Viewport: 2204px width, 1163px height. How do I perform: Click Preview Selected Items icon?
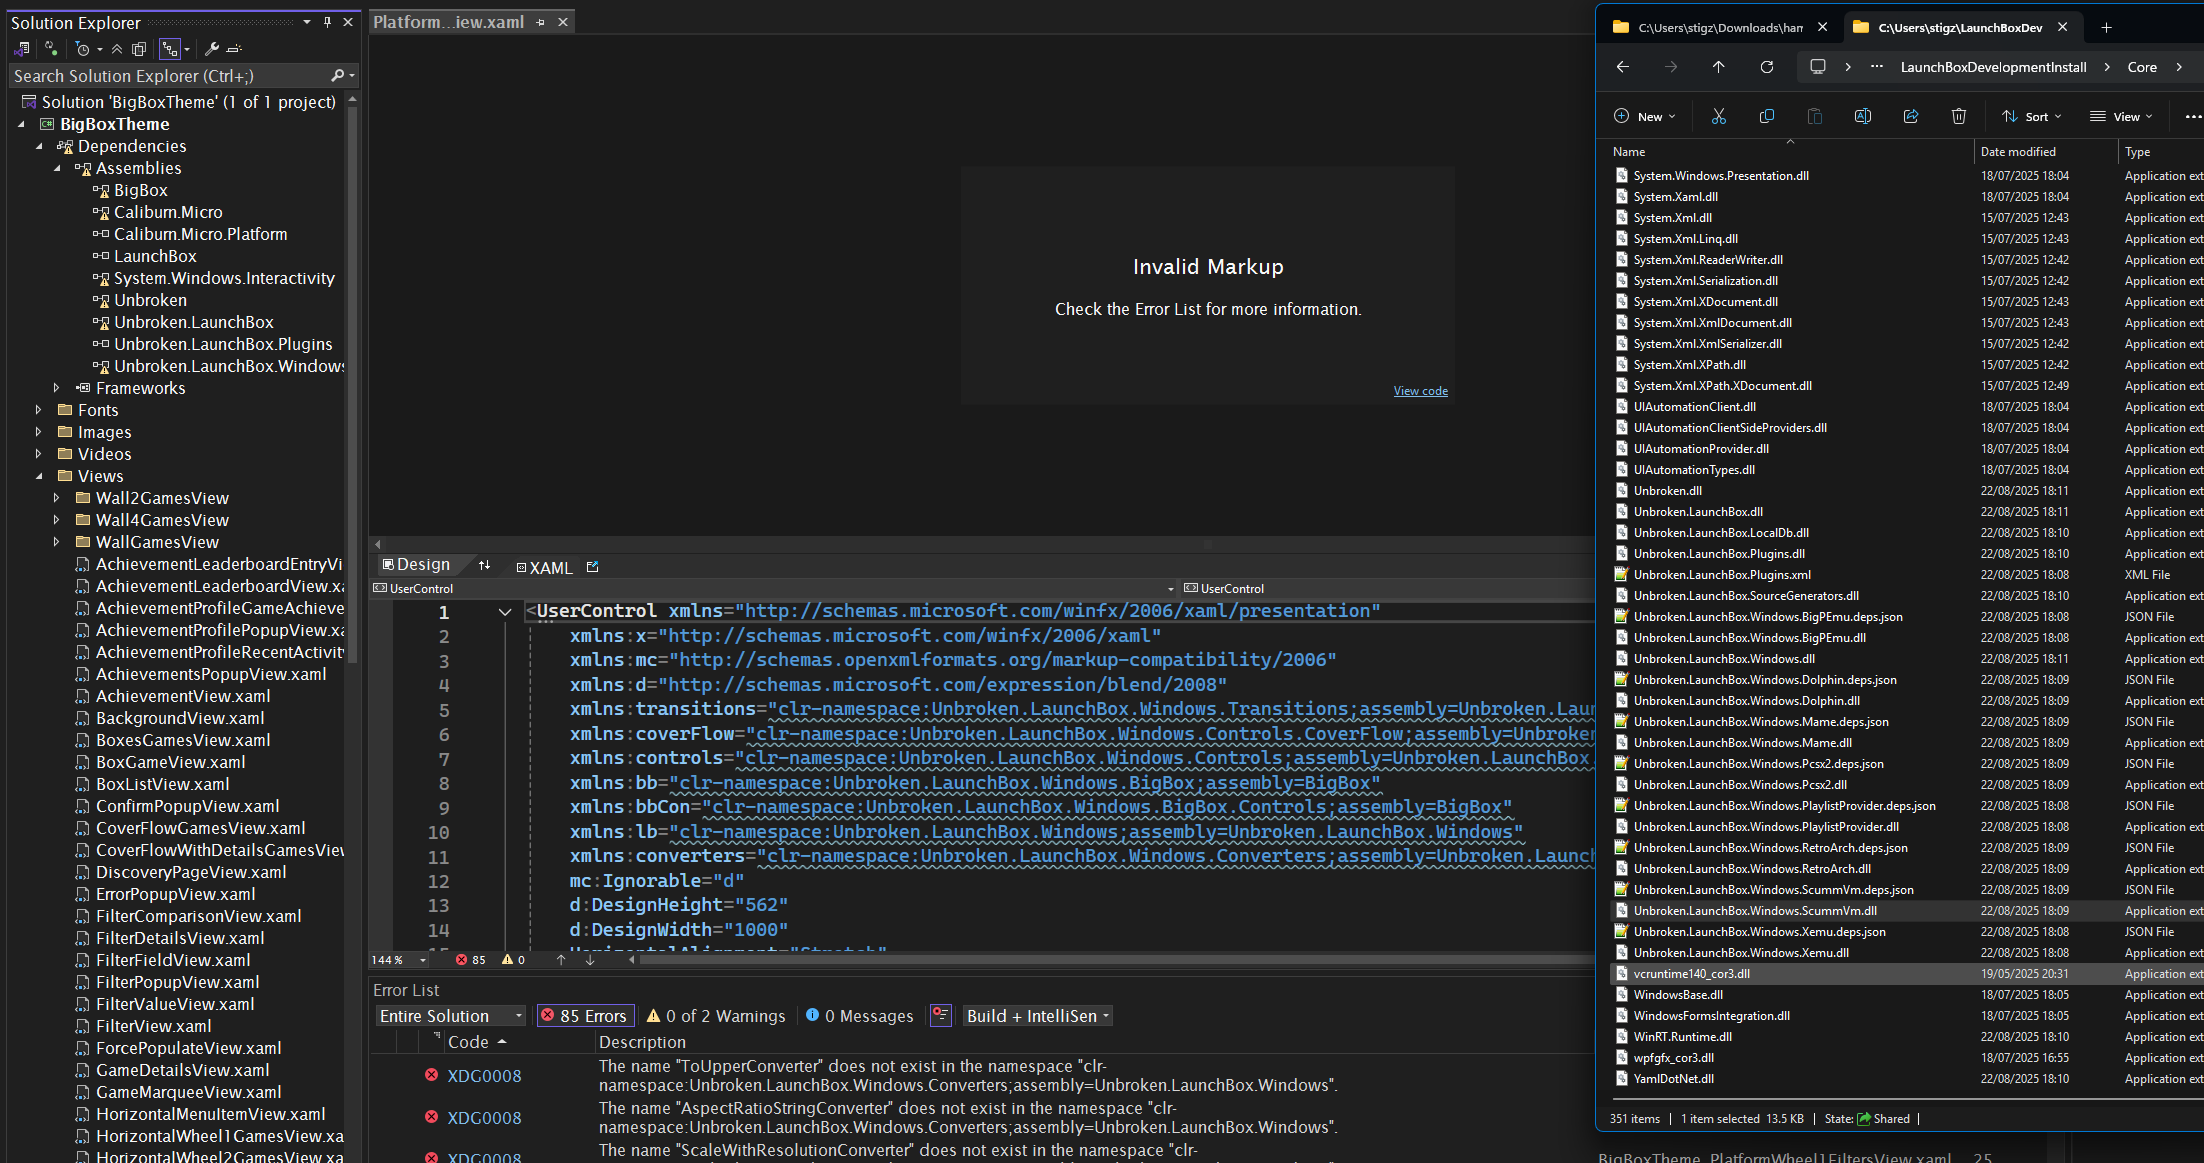coord(234,48)
